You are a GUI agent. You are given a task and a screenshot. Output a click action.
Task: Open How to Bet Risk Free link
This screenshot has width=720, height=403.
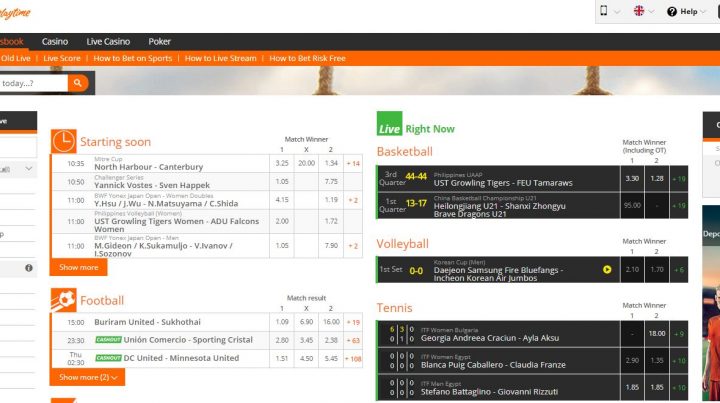307,58
